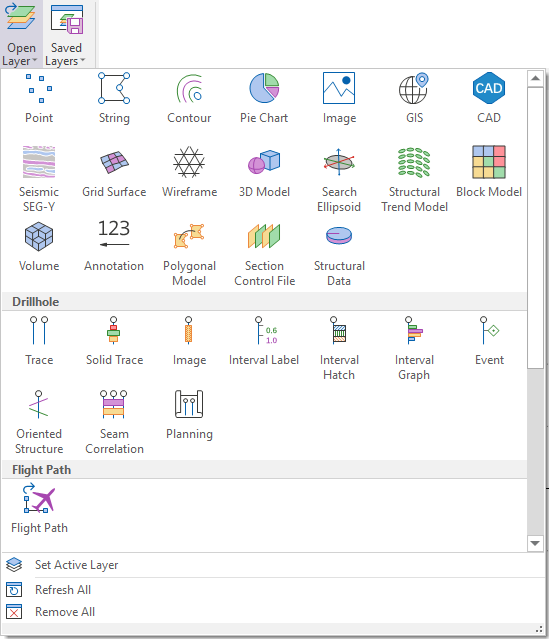The height and width of the screenshot is (639, 549).
Task: Open the Flight Path layer
Action: point(39,509)
